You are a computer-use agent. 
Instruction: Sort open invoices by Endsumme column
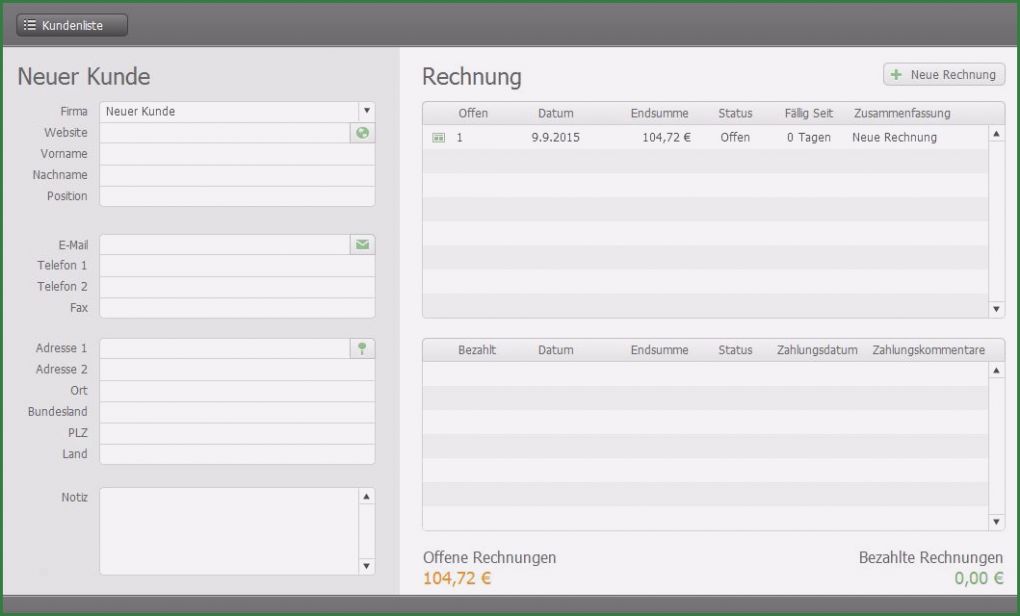(659, 113)
